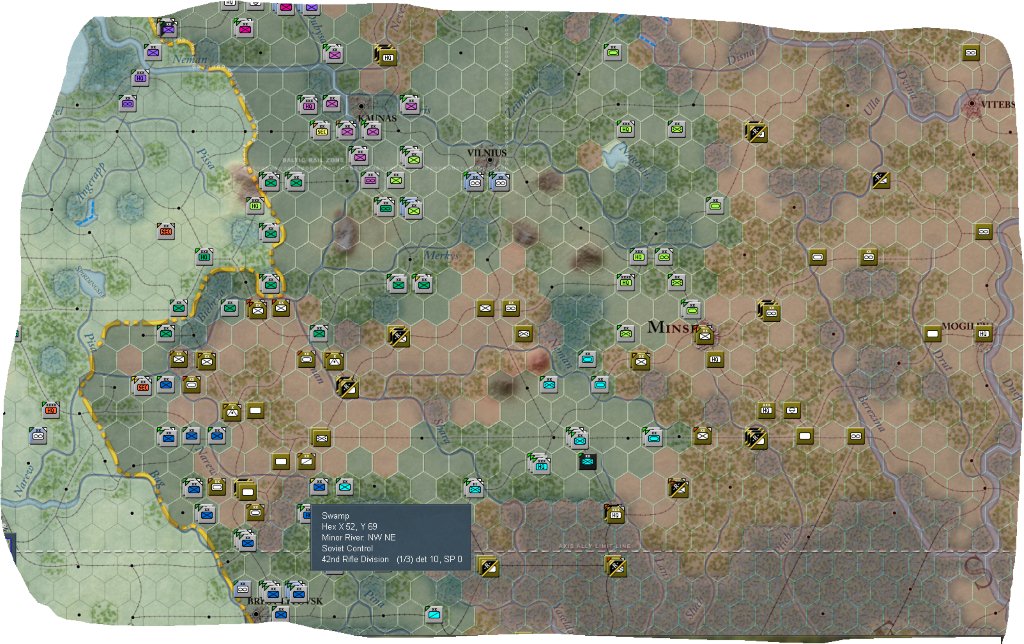Click the olive armored counter north of Vitebsk

point(971,52)
